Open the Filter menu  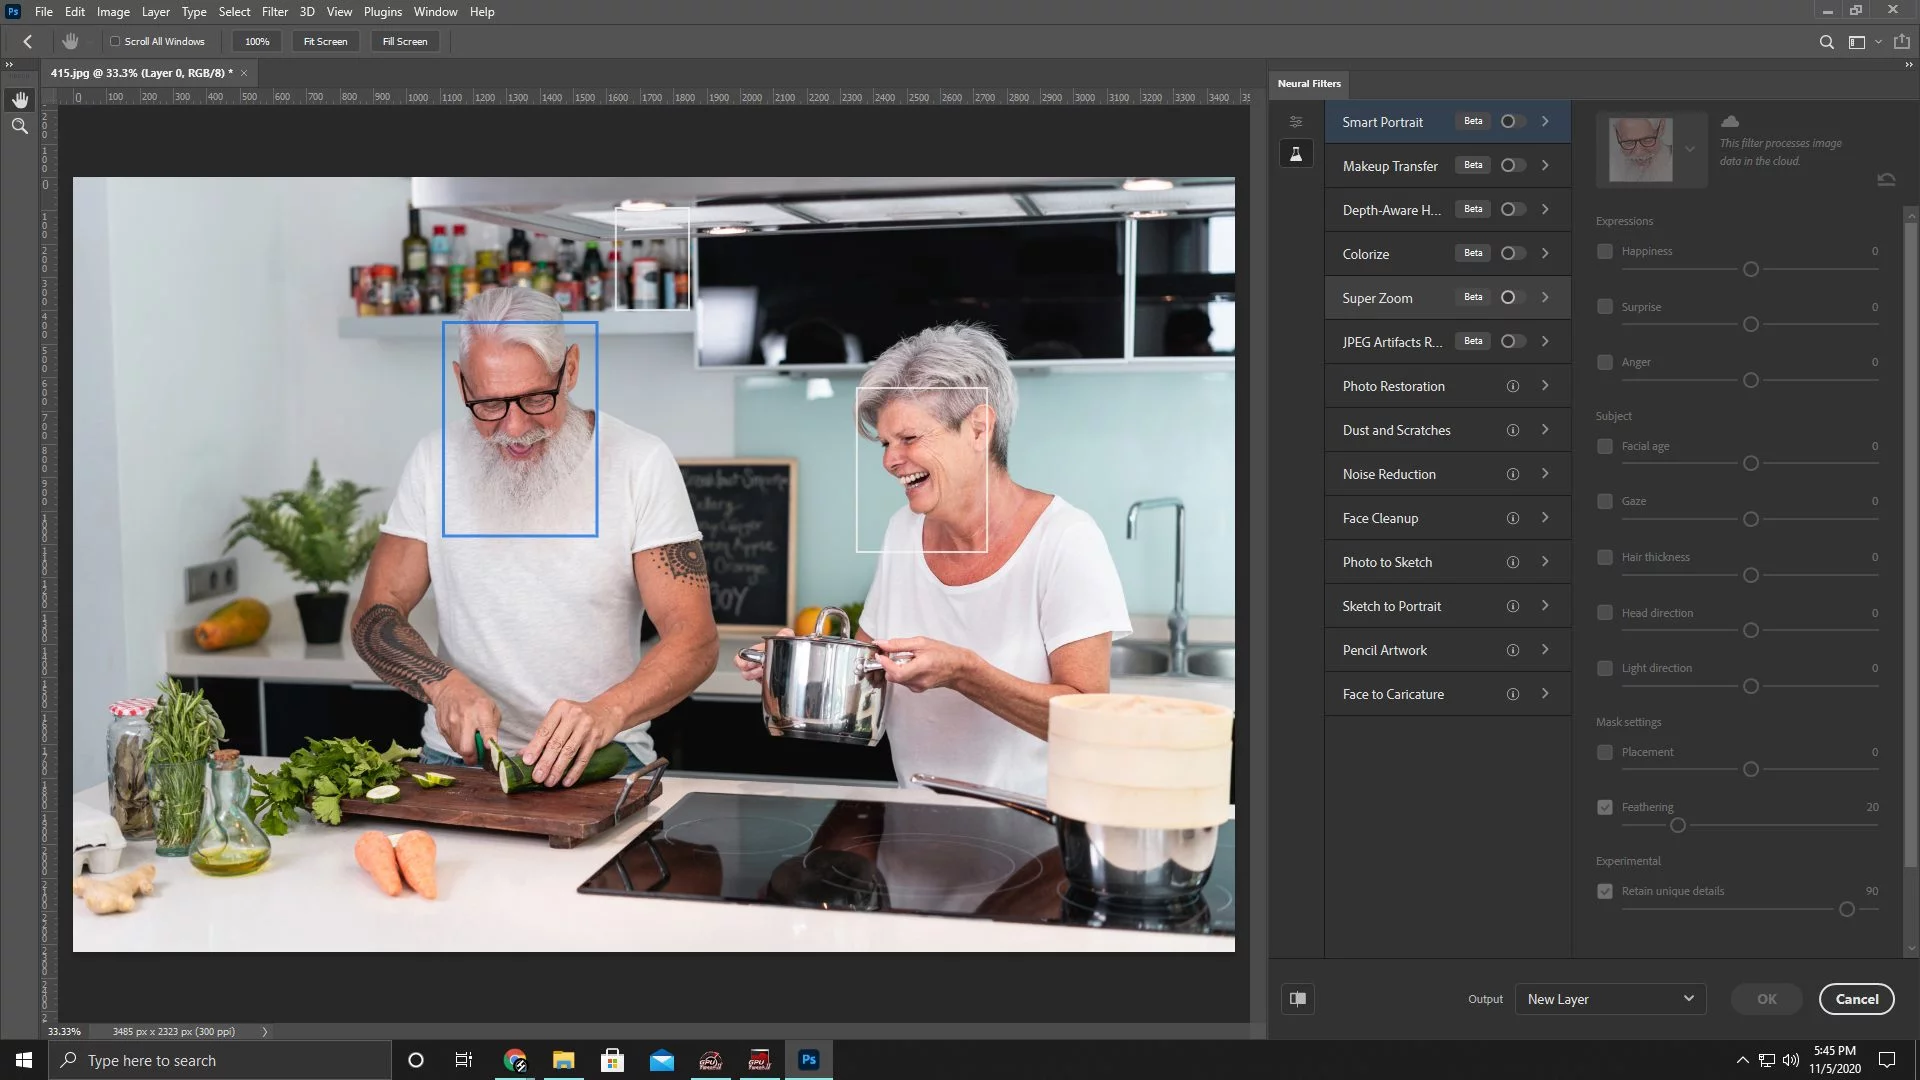tap(275, 12)
